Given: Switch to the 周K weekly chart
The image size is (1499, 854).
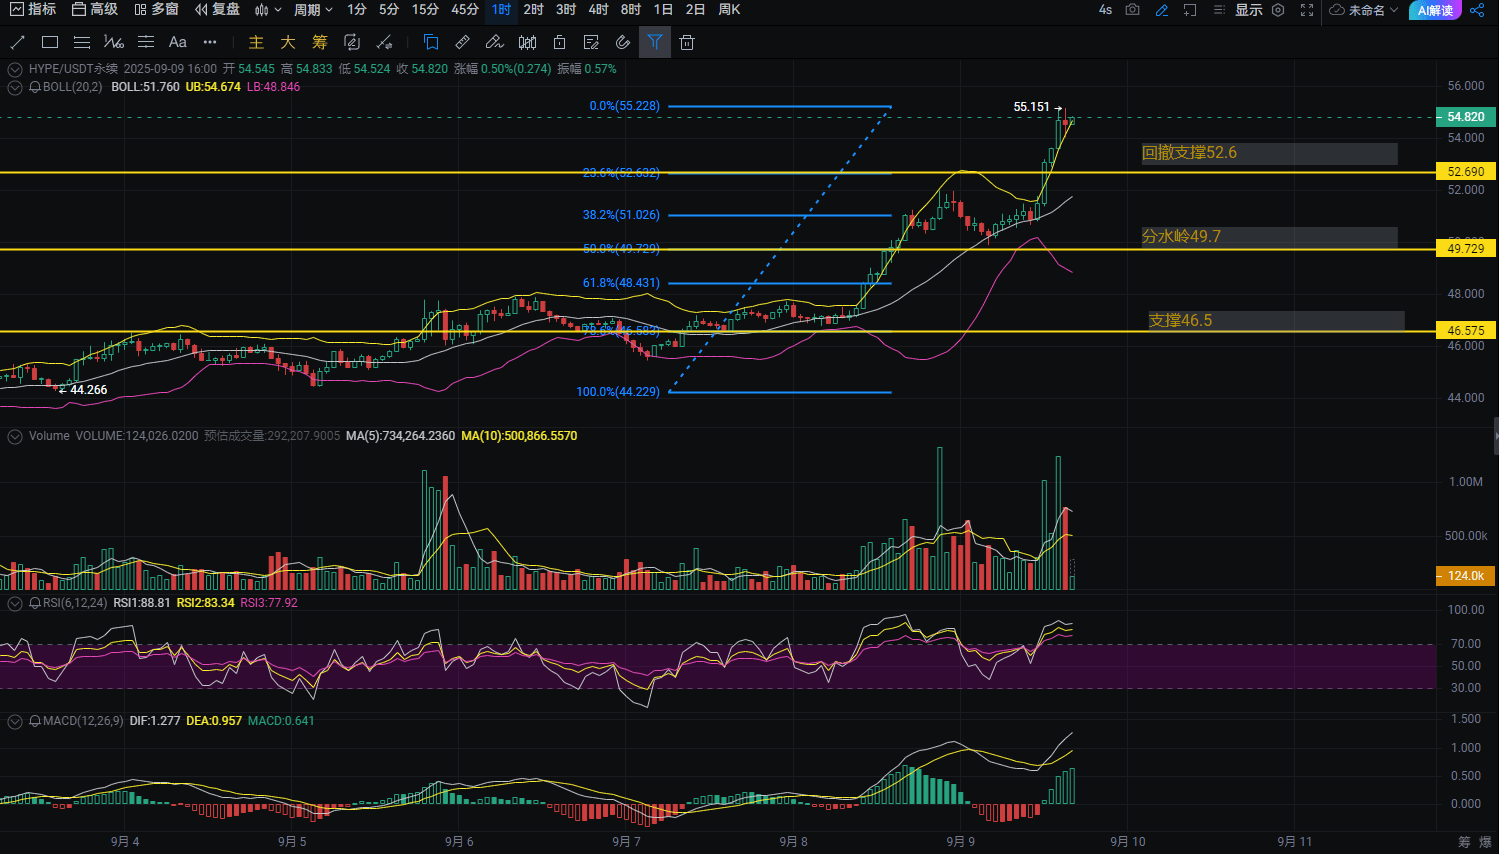Looking at the screenshot, I should (x=732, y=10).
